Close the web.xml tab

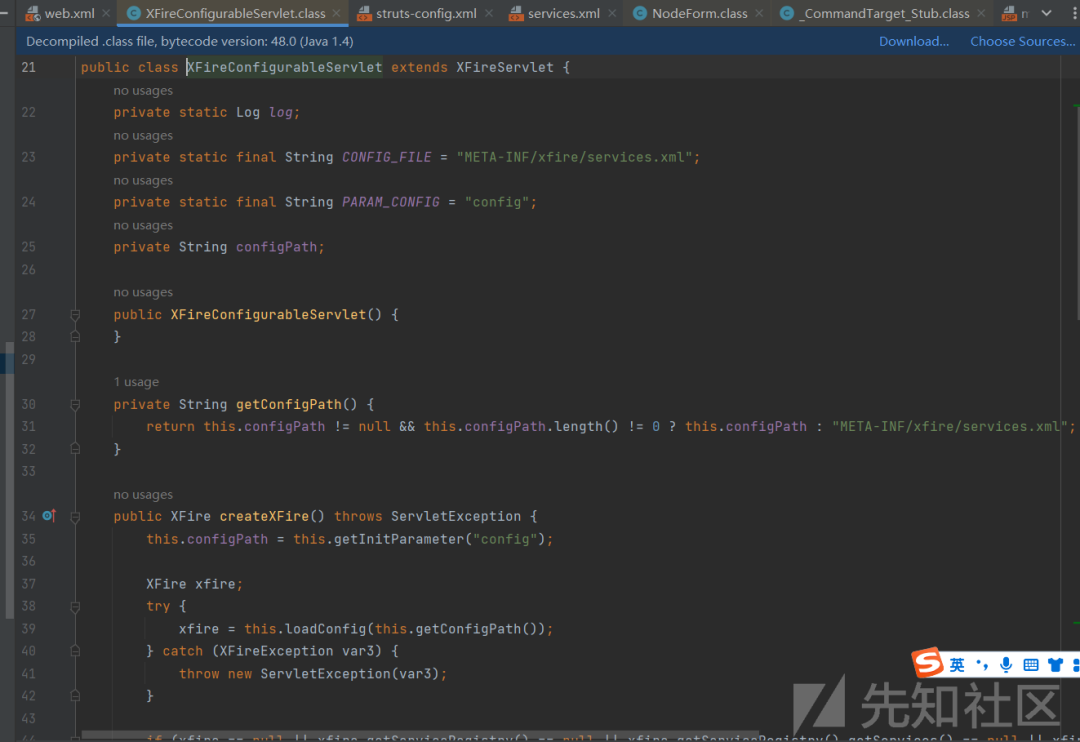[105, 13]
